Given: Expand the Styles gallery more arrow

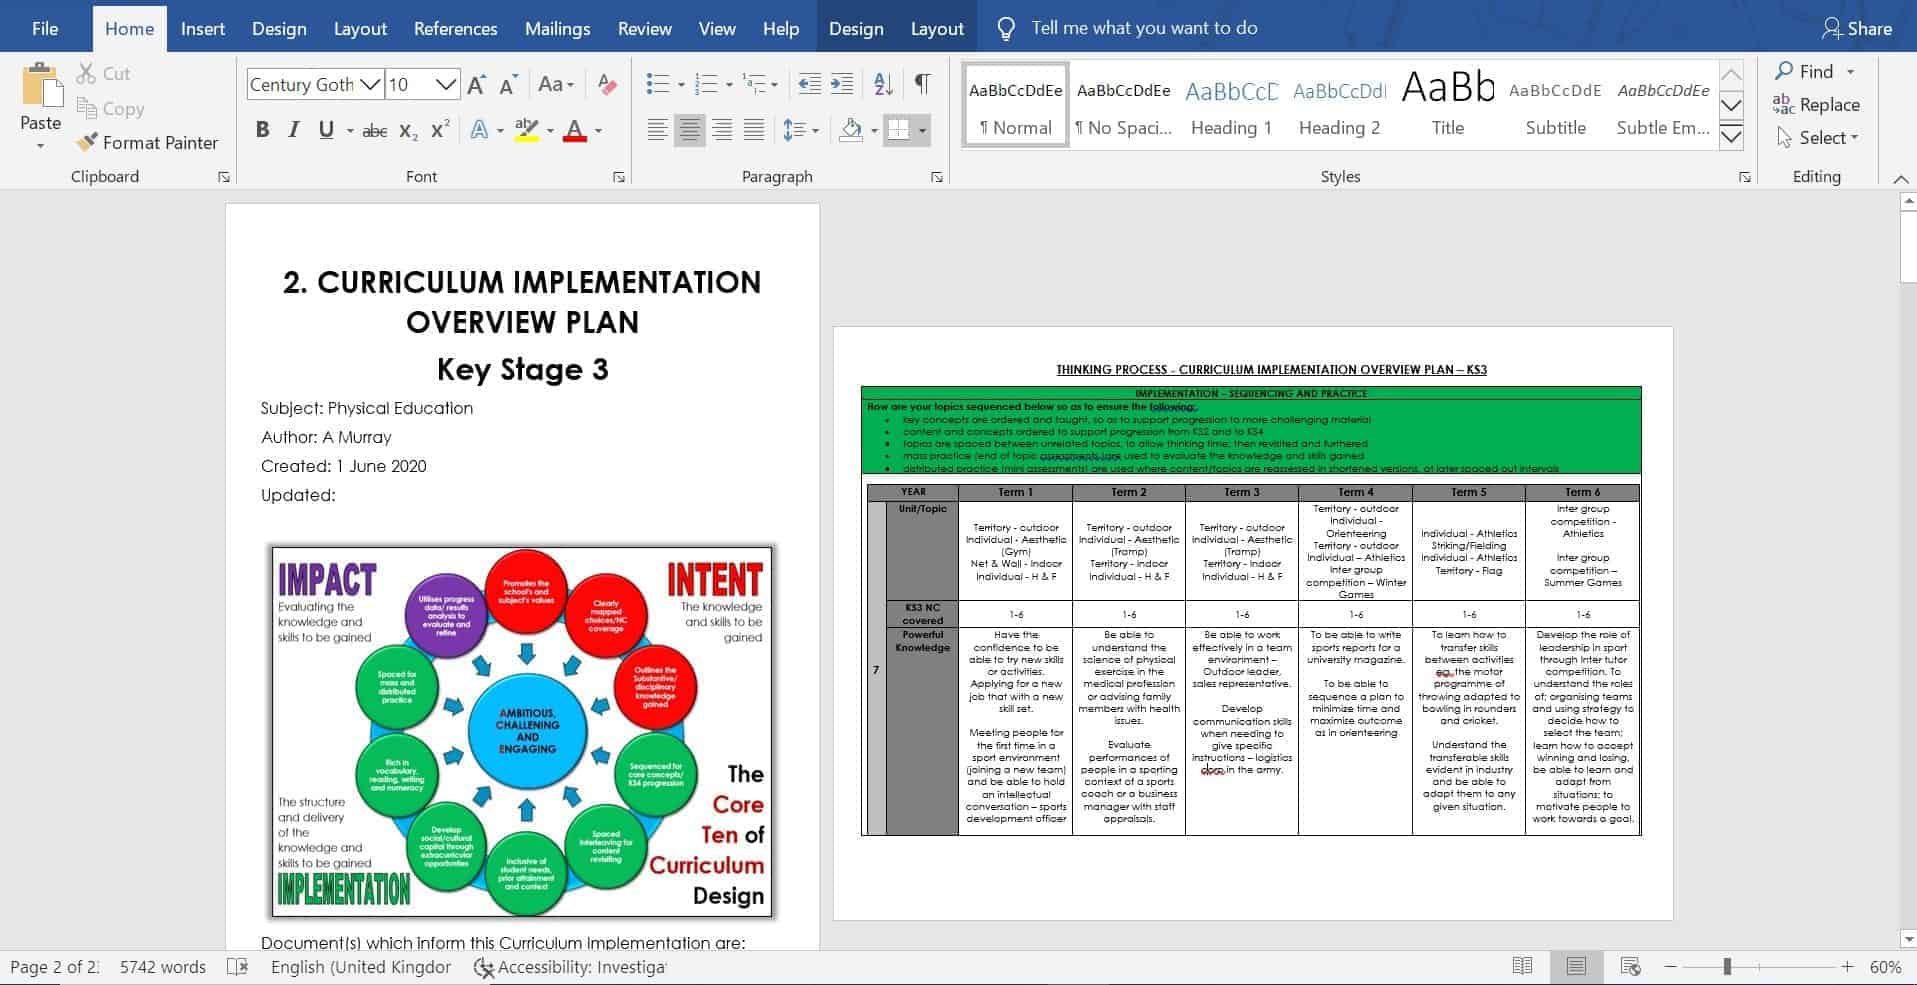Looking at the screenshot, I should 1731,138.
